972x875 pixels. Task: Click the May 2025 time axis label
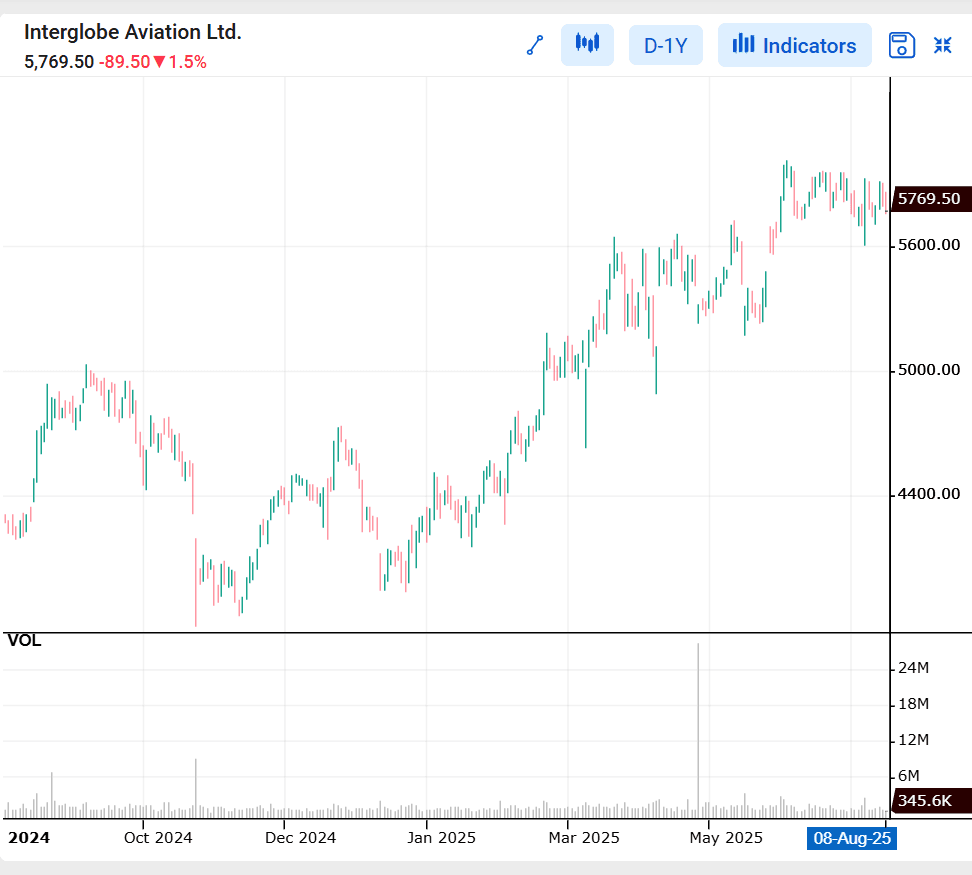[726, 838]
